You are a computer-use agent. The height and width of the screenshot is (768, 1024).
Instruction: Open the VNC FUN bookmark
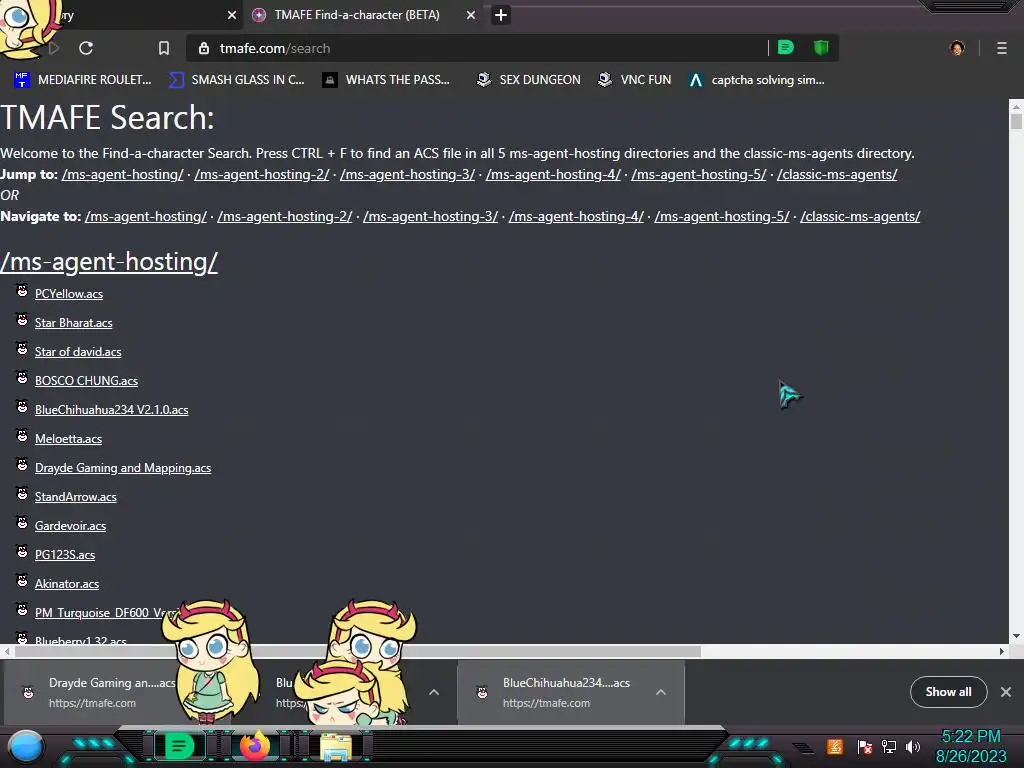635,80
